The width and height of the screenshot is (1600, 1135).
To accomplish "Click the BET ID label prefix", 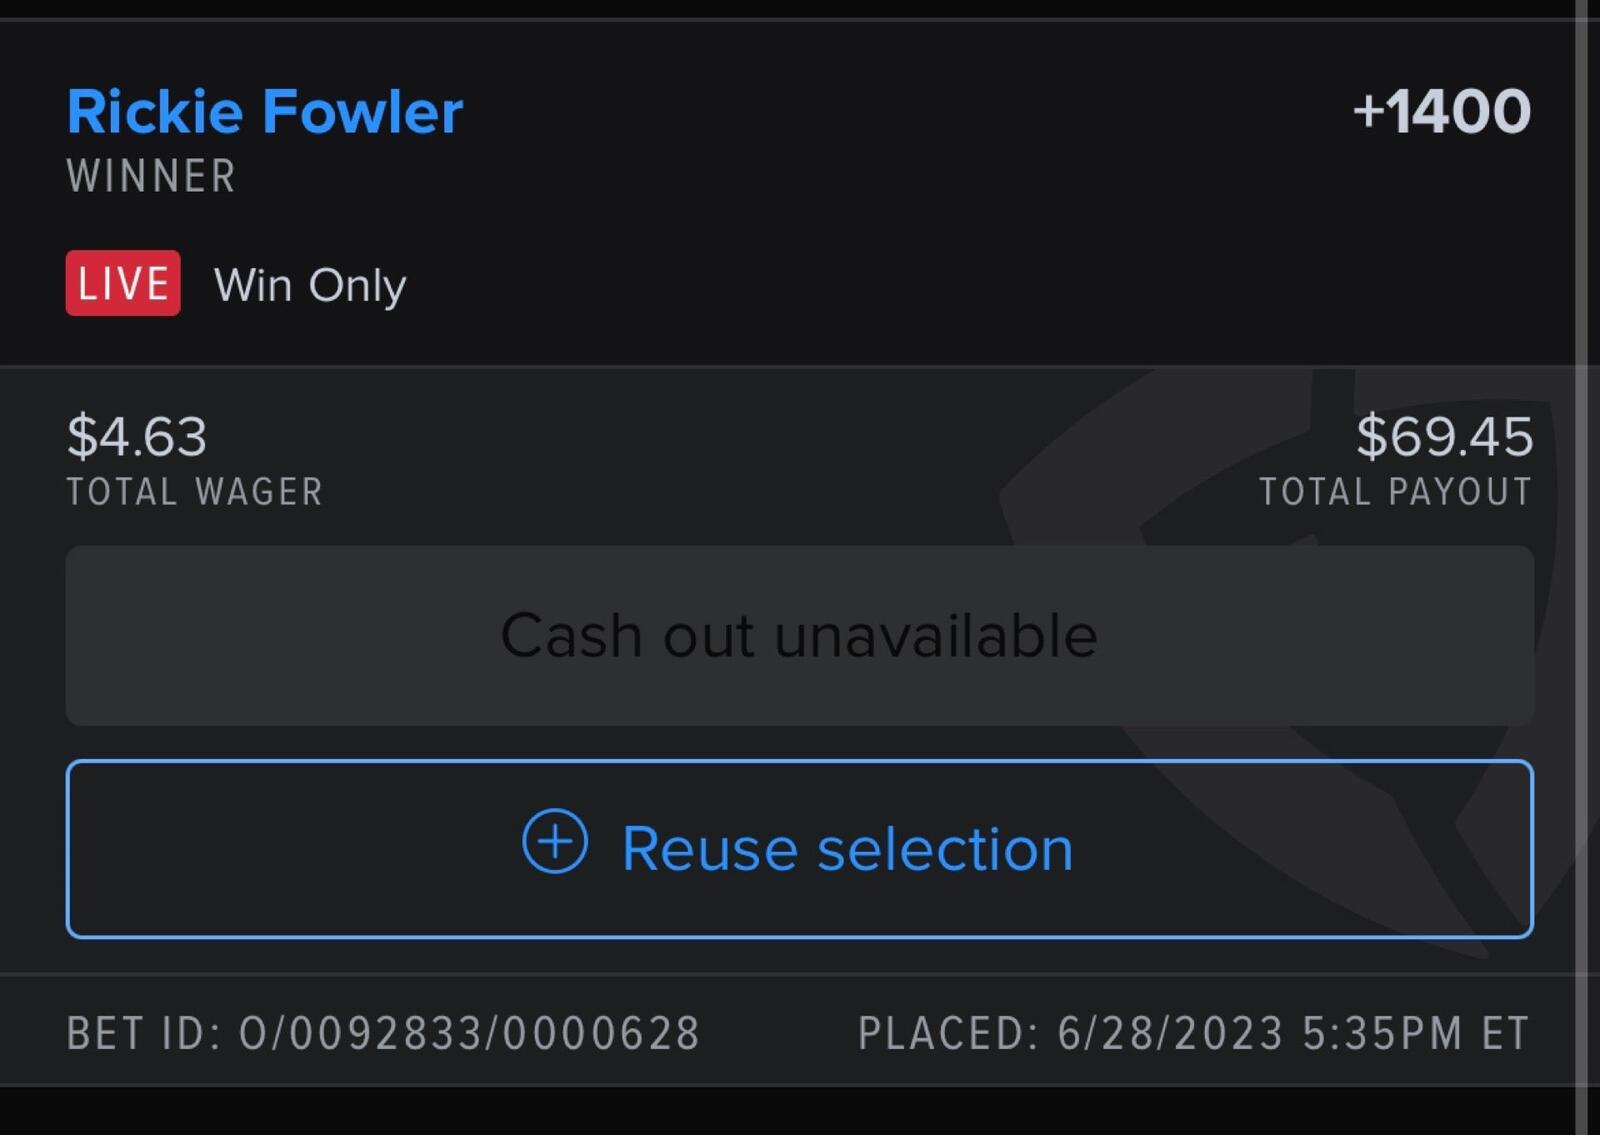I will [x=143, y=1033].
